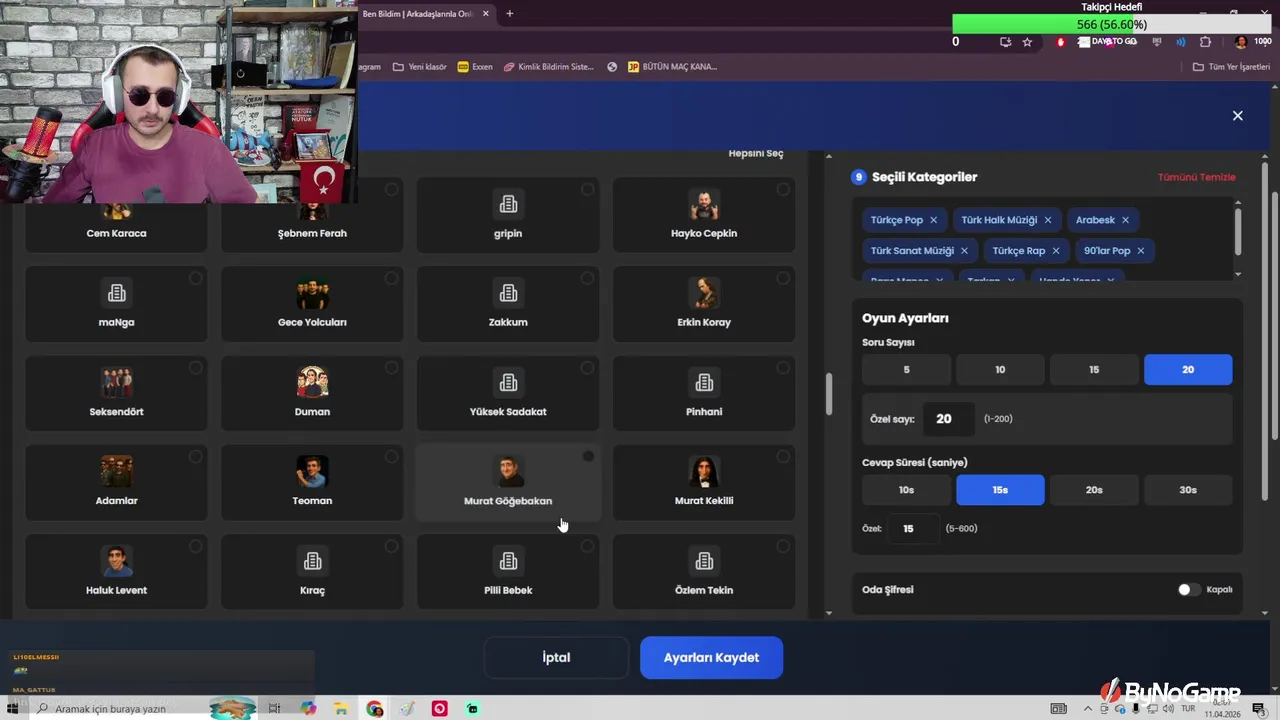Viewport: 1280px width, 720px height.
Task: Click the artist list scrollbar thumb
Action: (x=828, y=394)
